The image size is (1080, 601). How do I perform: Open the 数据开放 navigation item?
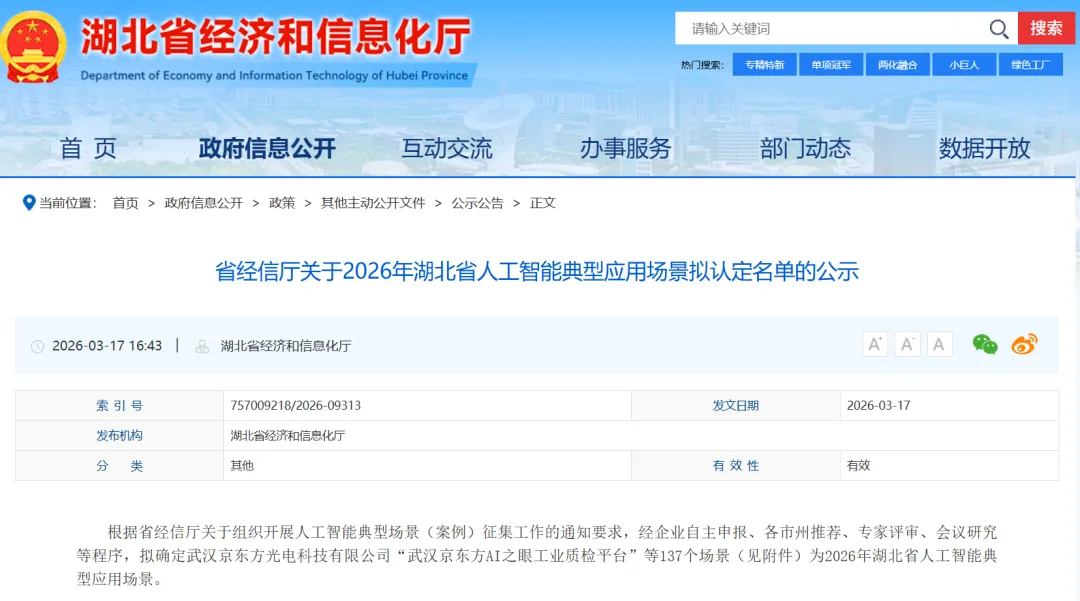click(984, 149)
